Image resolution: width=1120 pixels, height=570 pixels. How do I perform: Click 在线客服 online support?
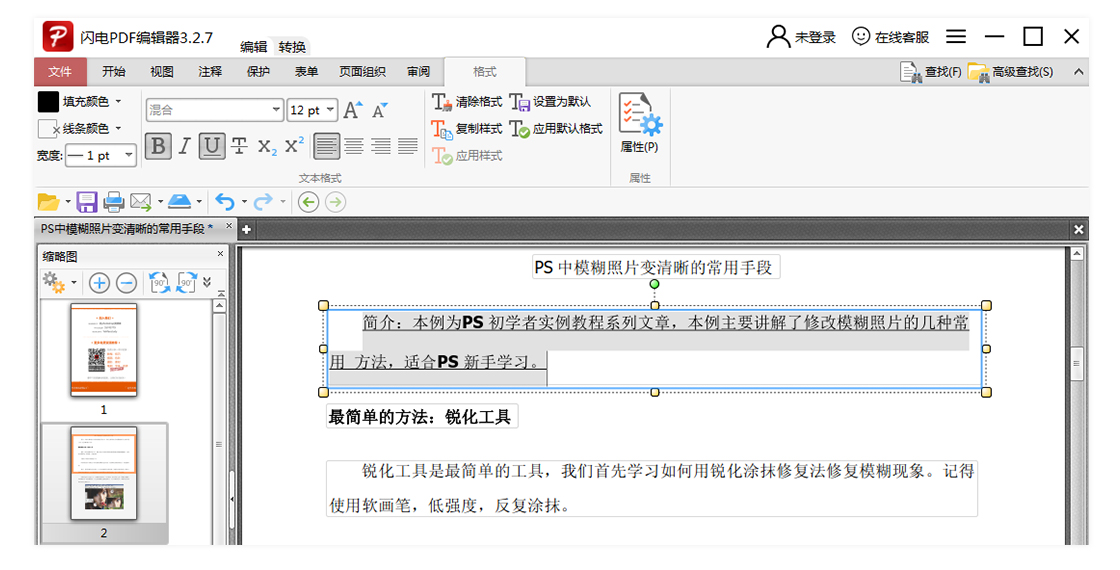891,36
